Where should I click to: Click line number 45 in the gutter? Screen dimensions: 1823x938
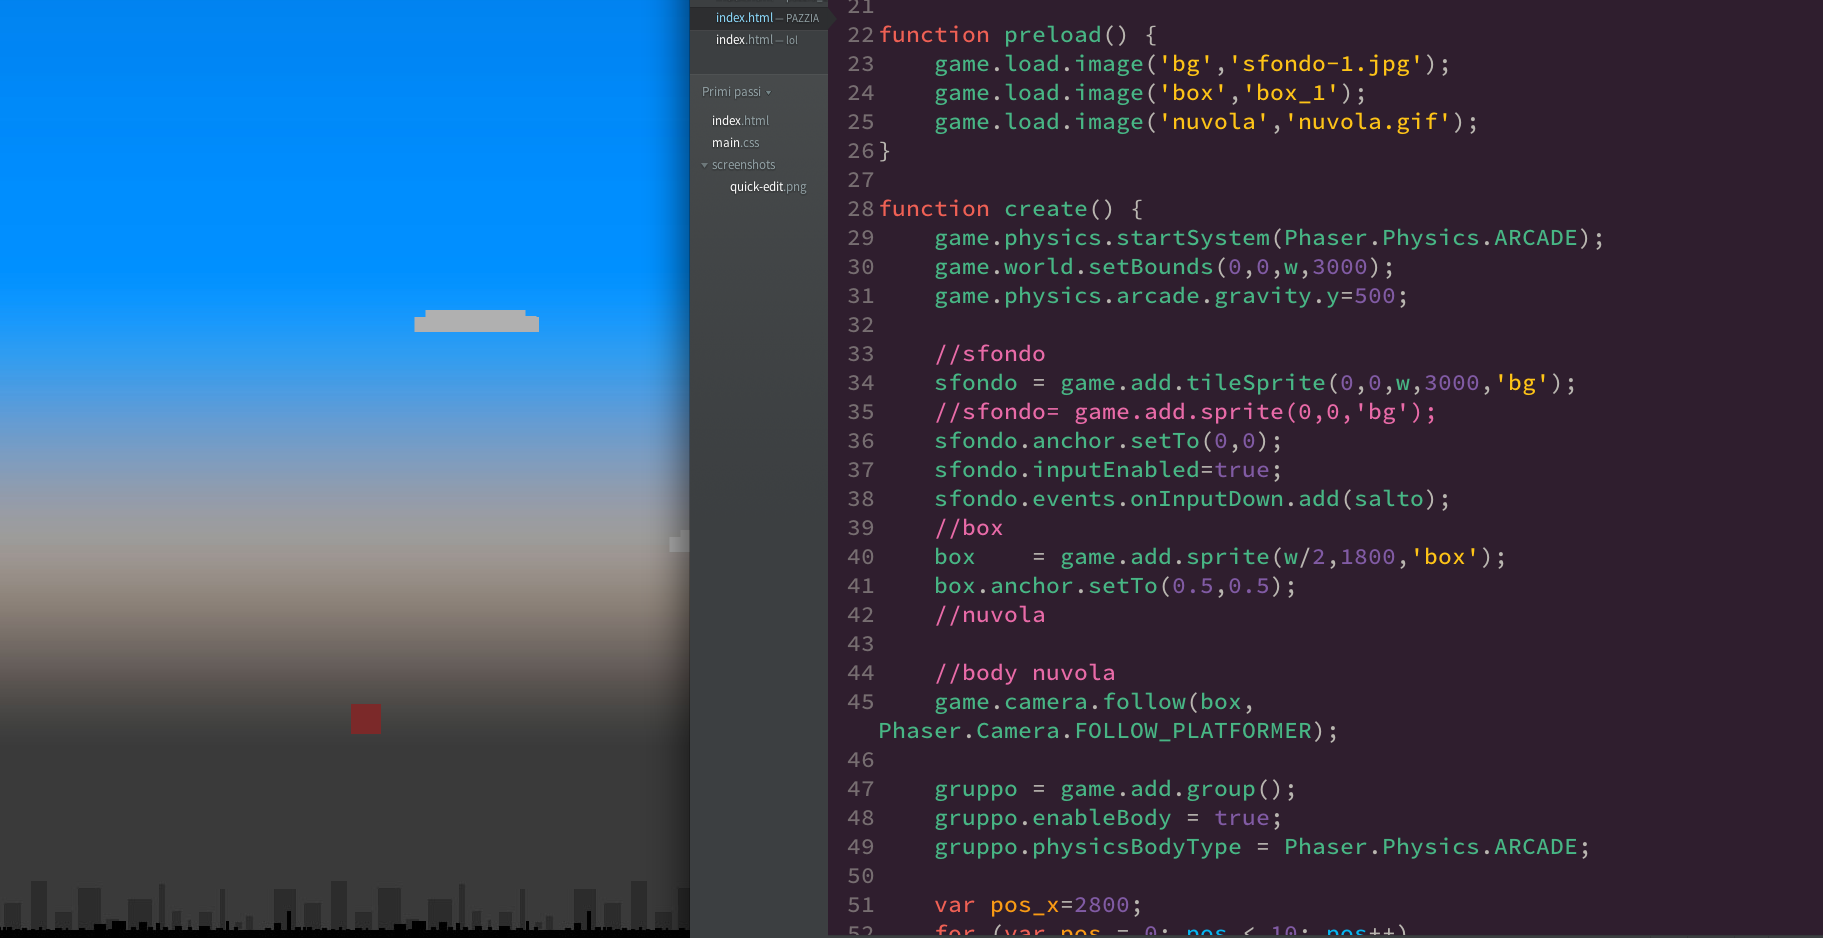(860, 702)
